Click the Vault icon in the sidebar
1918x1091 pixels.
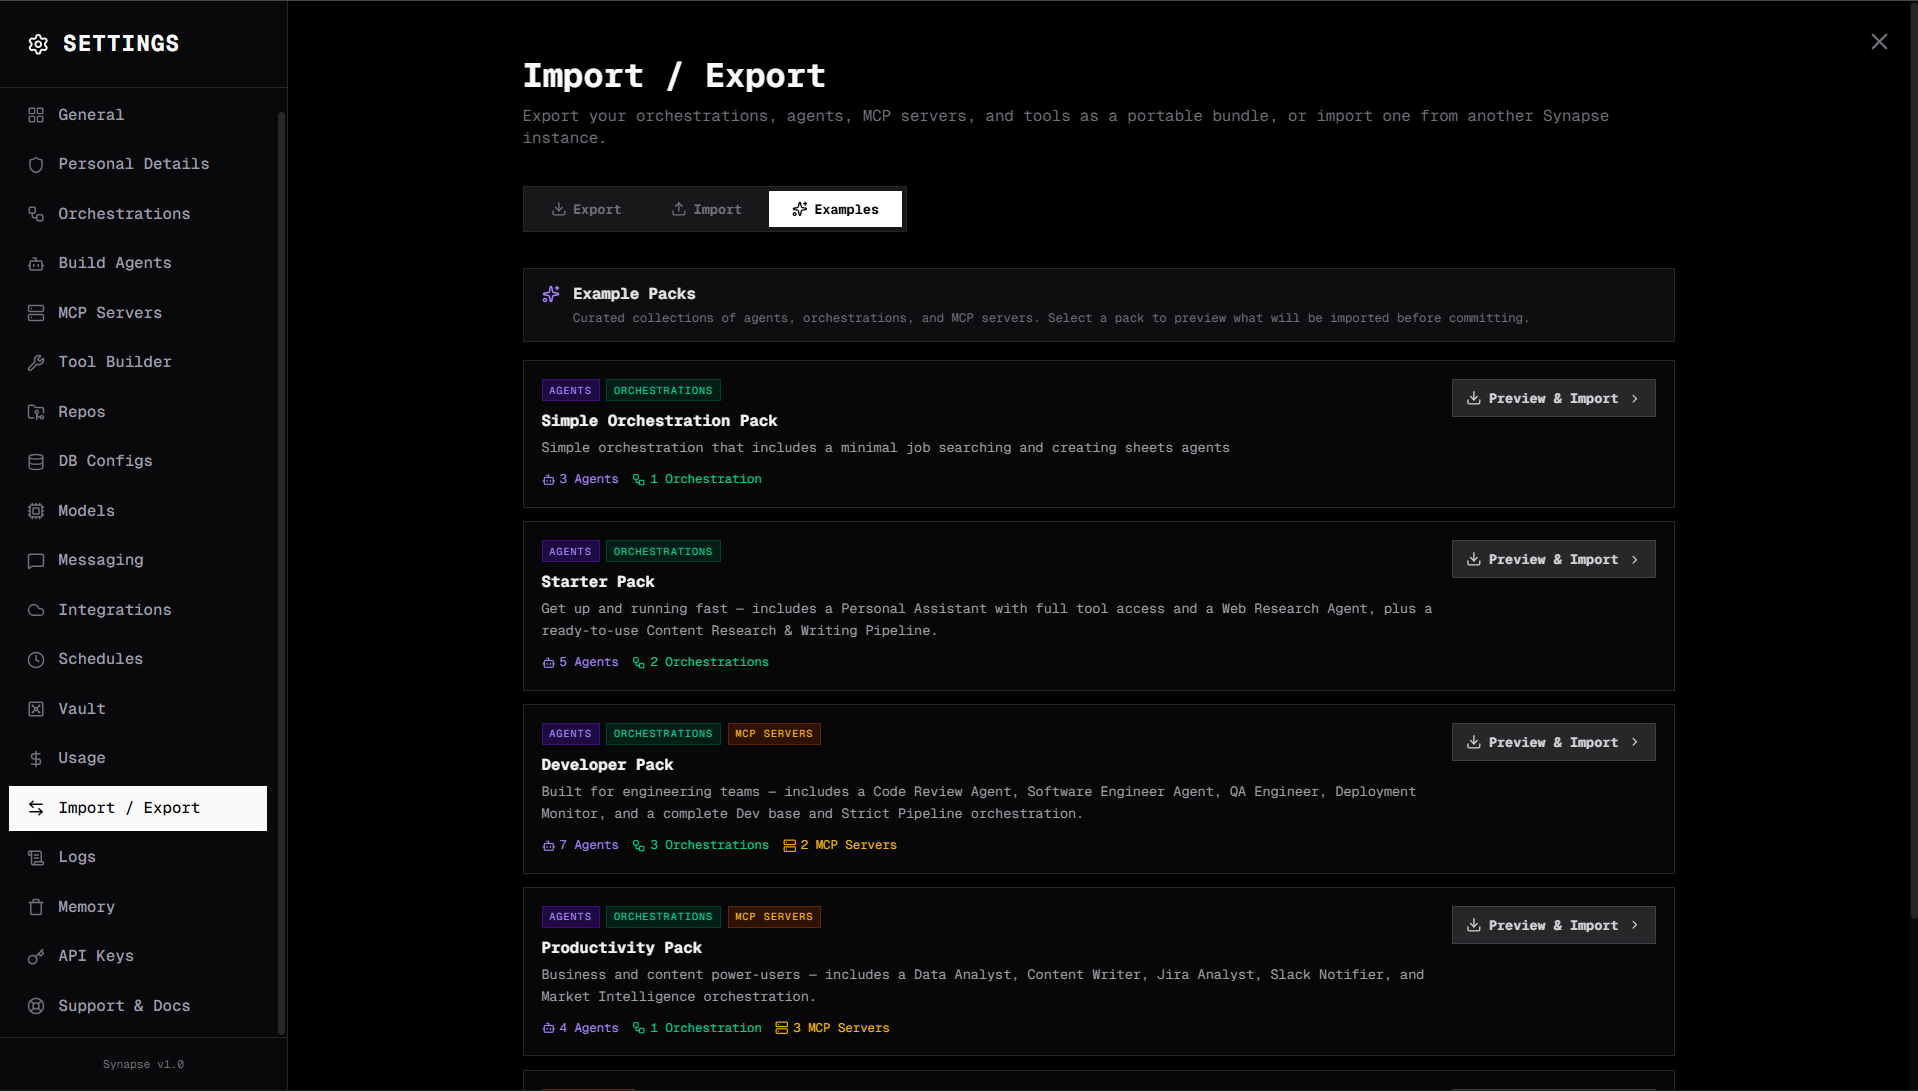click(36, 709)
